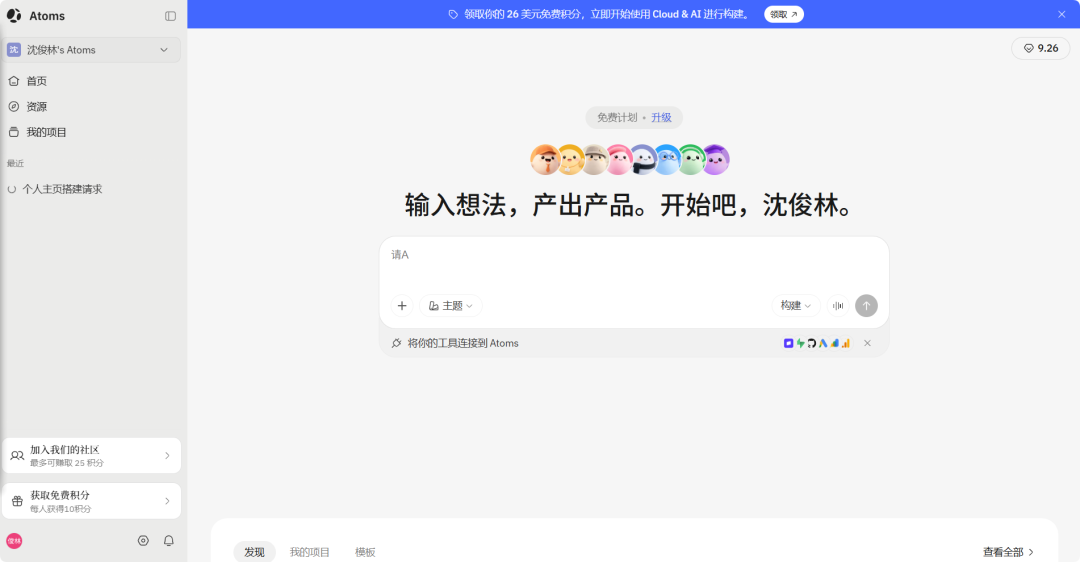This screenshot has height=562, width=1080.
Task: Click the 领取 button in banner
Action: click(x=784, y=14)
